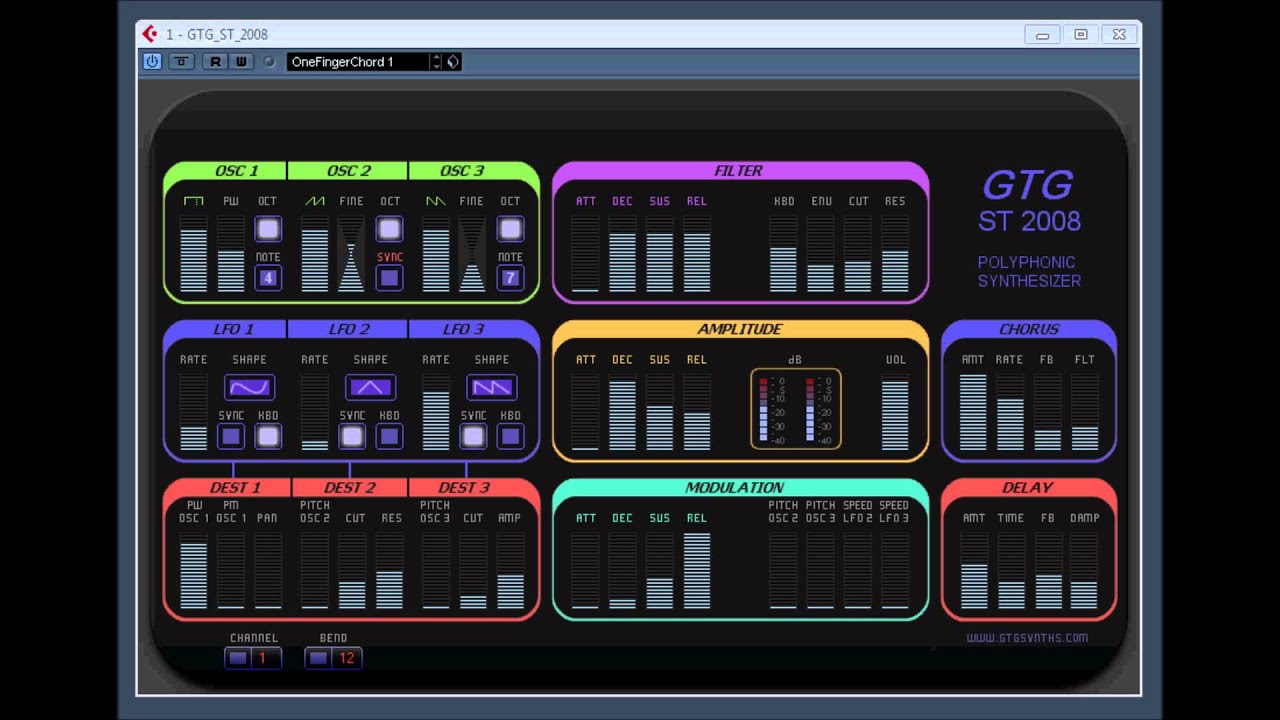
Task: Maximize the GTG_ST_2008 plugin window
Action: [1081, 35]
